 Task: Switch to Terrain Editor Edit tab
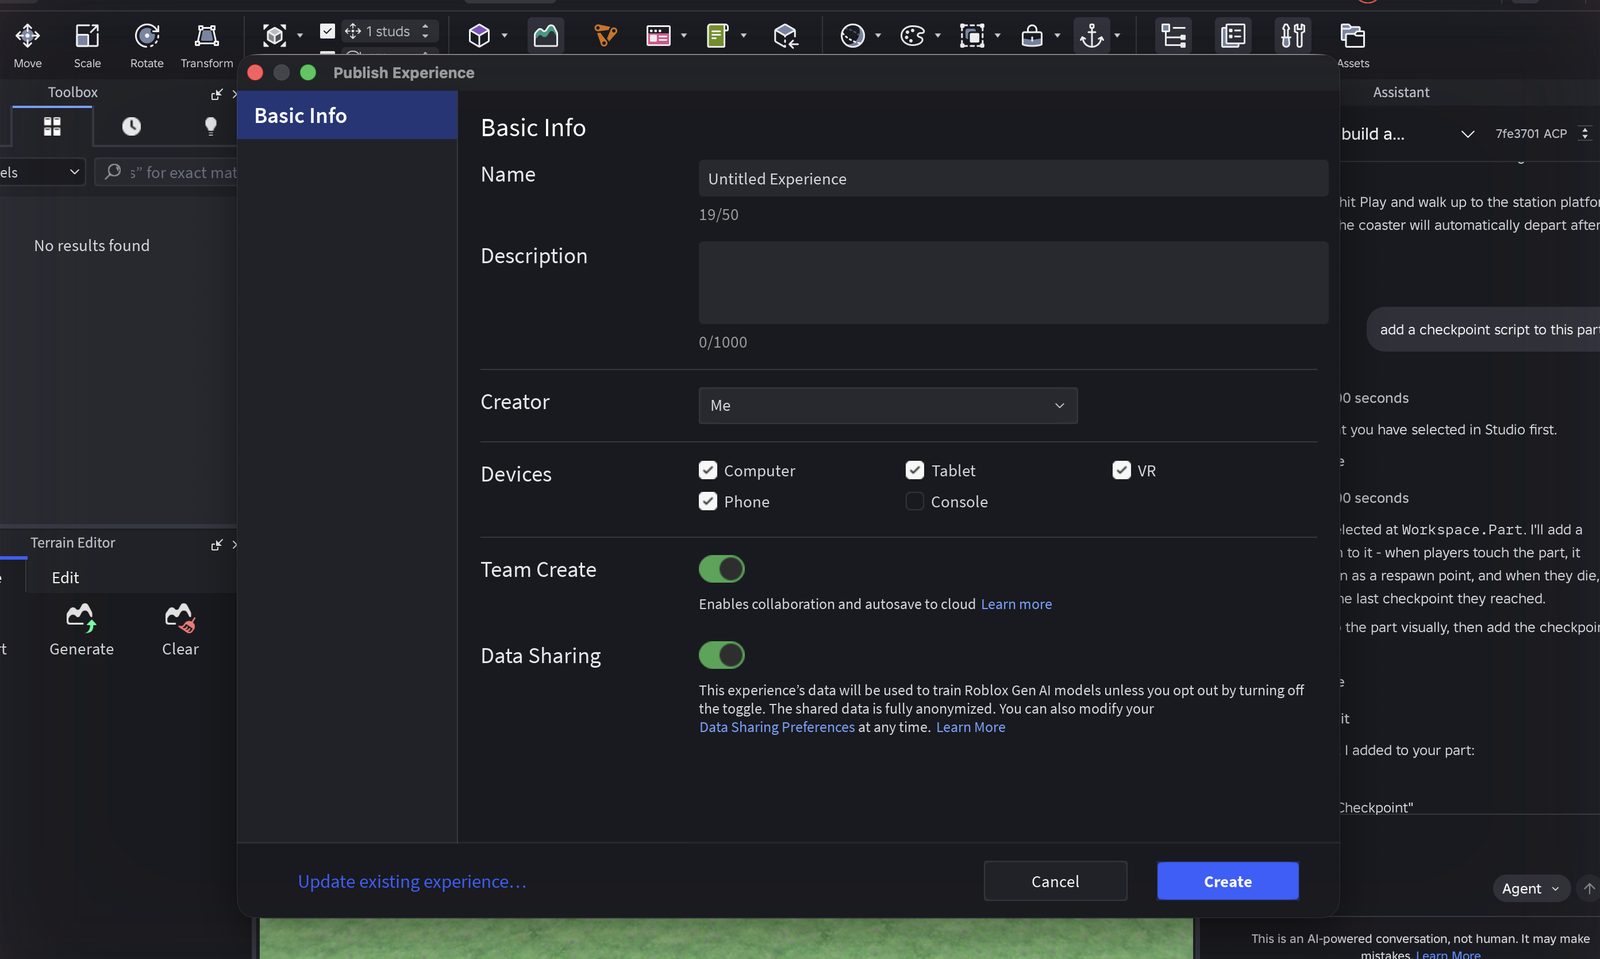(65, 578)
